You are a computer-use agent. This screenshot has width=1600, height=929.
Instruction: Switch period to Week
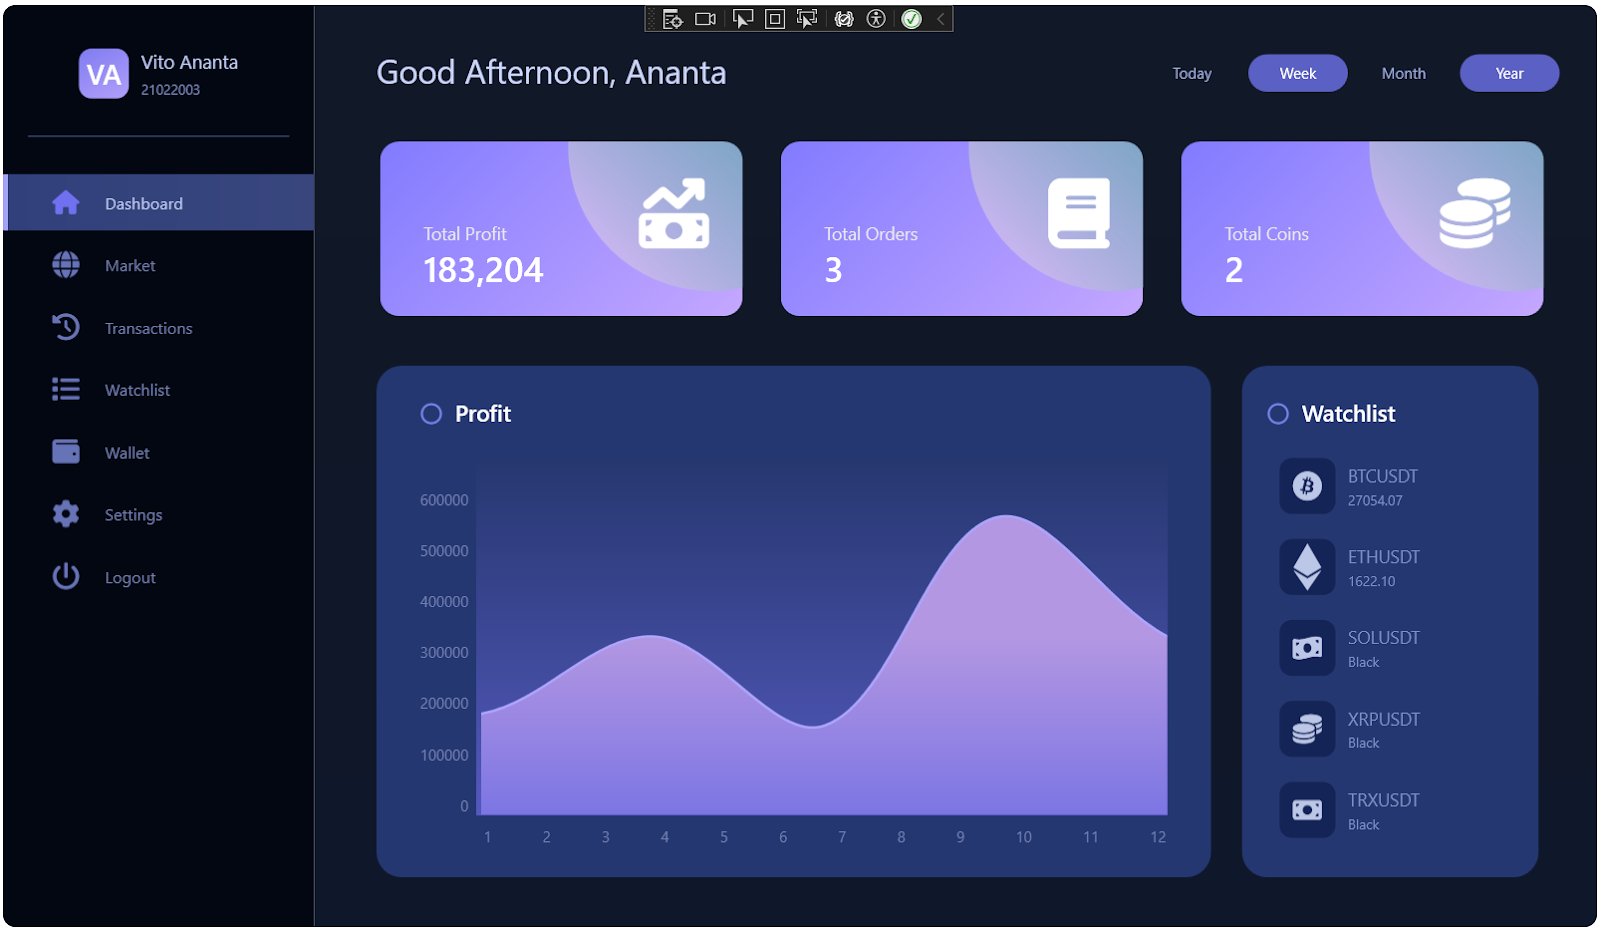click(1298, 74)
